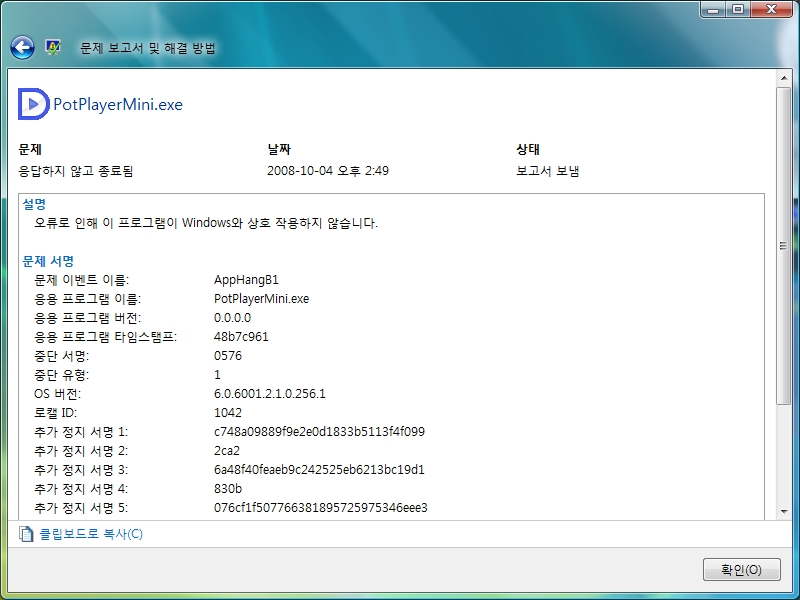Screen dimensions: 800x600
Task: Click the vertical scrollbar thumb
Action: 784,246
